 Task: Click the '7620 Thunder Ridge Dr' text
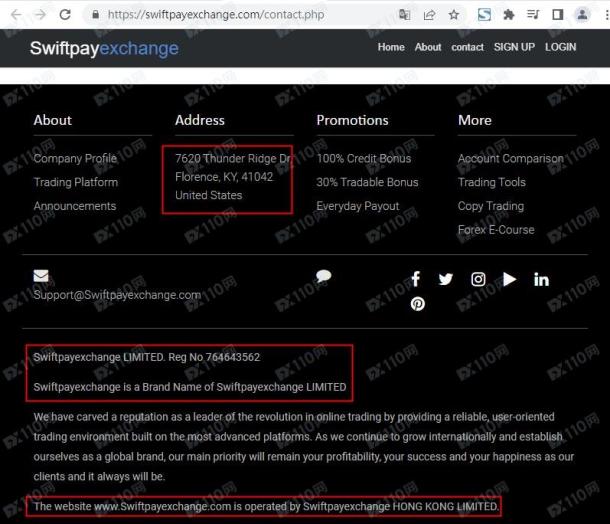point(232,158)
